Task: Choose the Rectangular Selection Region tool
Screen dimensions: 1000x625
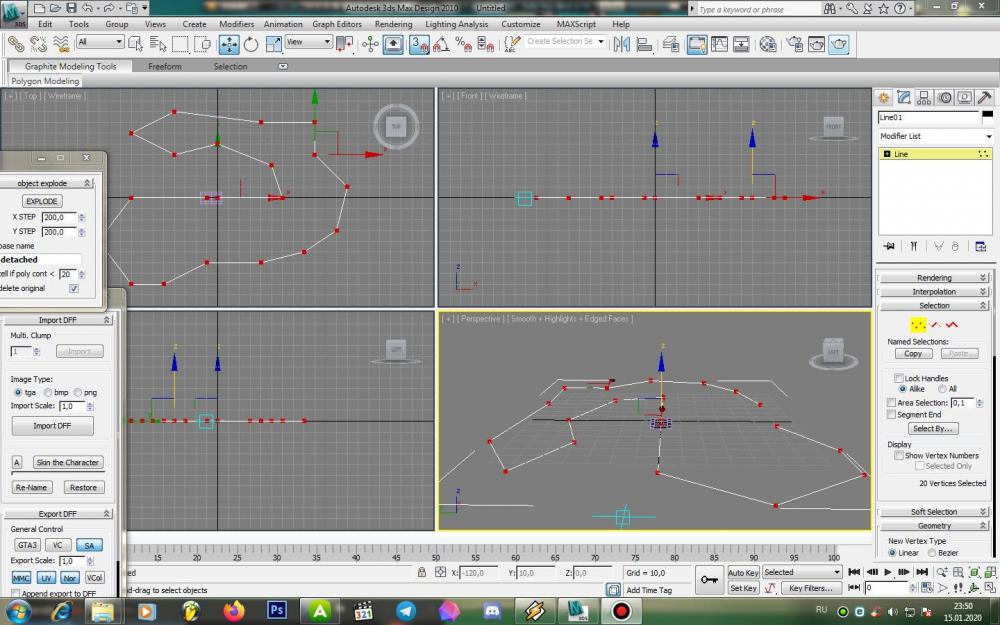Action: coord(180,44)
